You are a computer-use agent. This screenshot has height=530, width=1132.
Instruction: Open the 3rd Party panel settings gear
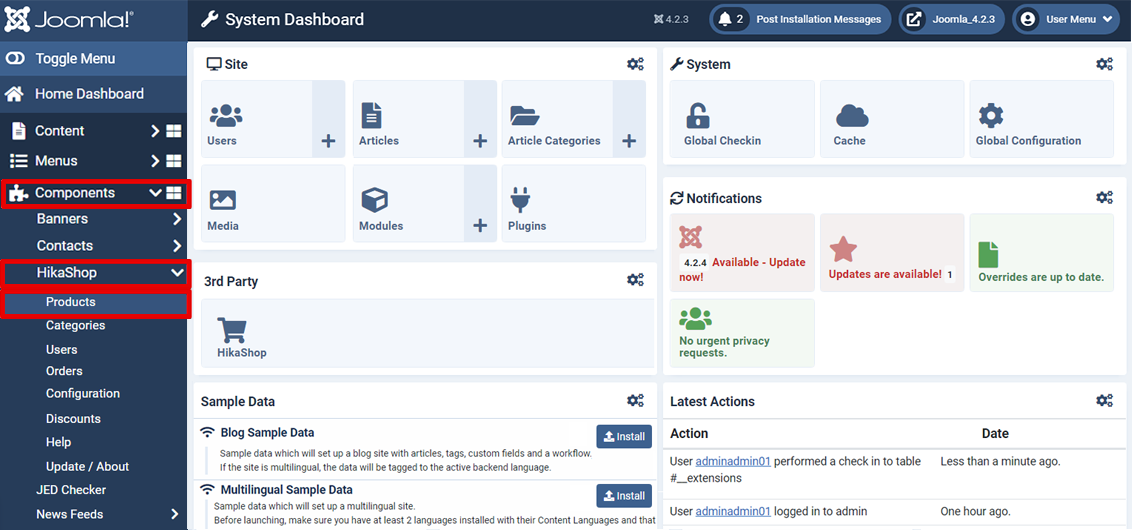click(x=635, y=279)
